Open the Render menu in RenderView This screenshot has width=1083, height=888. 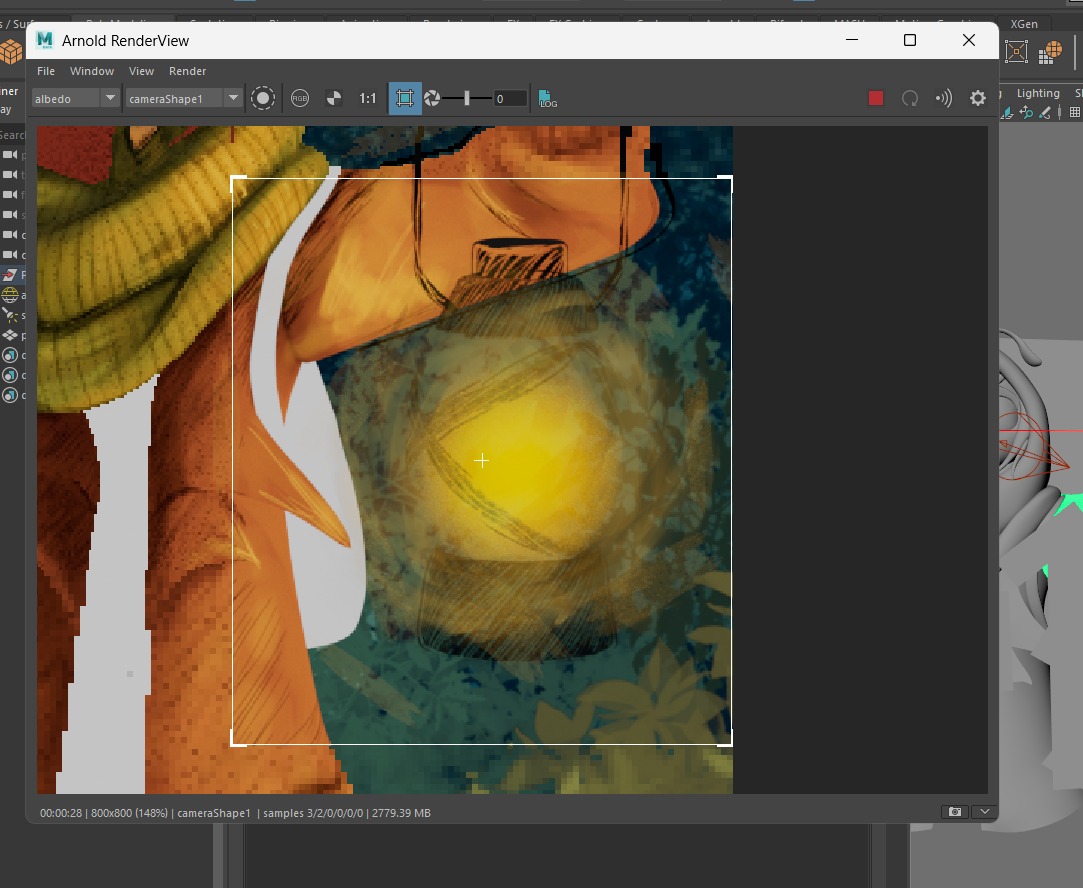coord(187,71)
